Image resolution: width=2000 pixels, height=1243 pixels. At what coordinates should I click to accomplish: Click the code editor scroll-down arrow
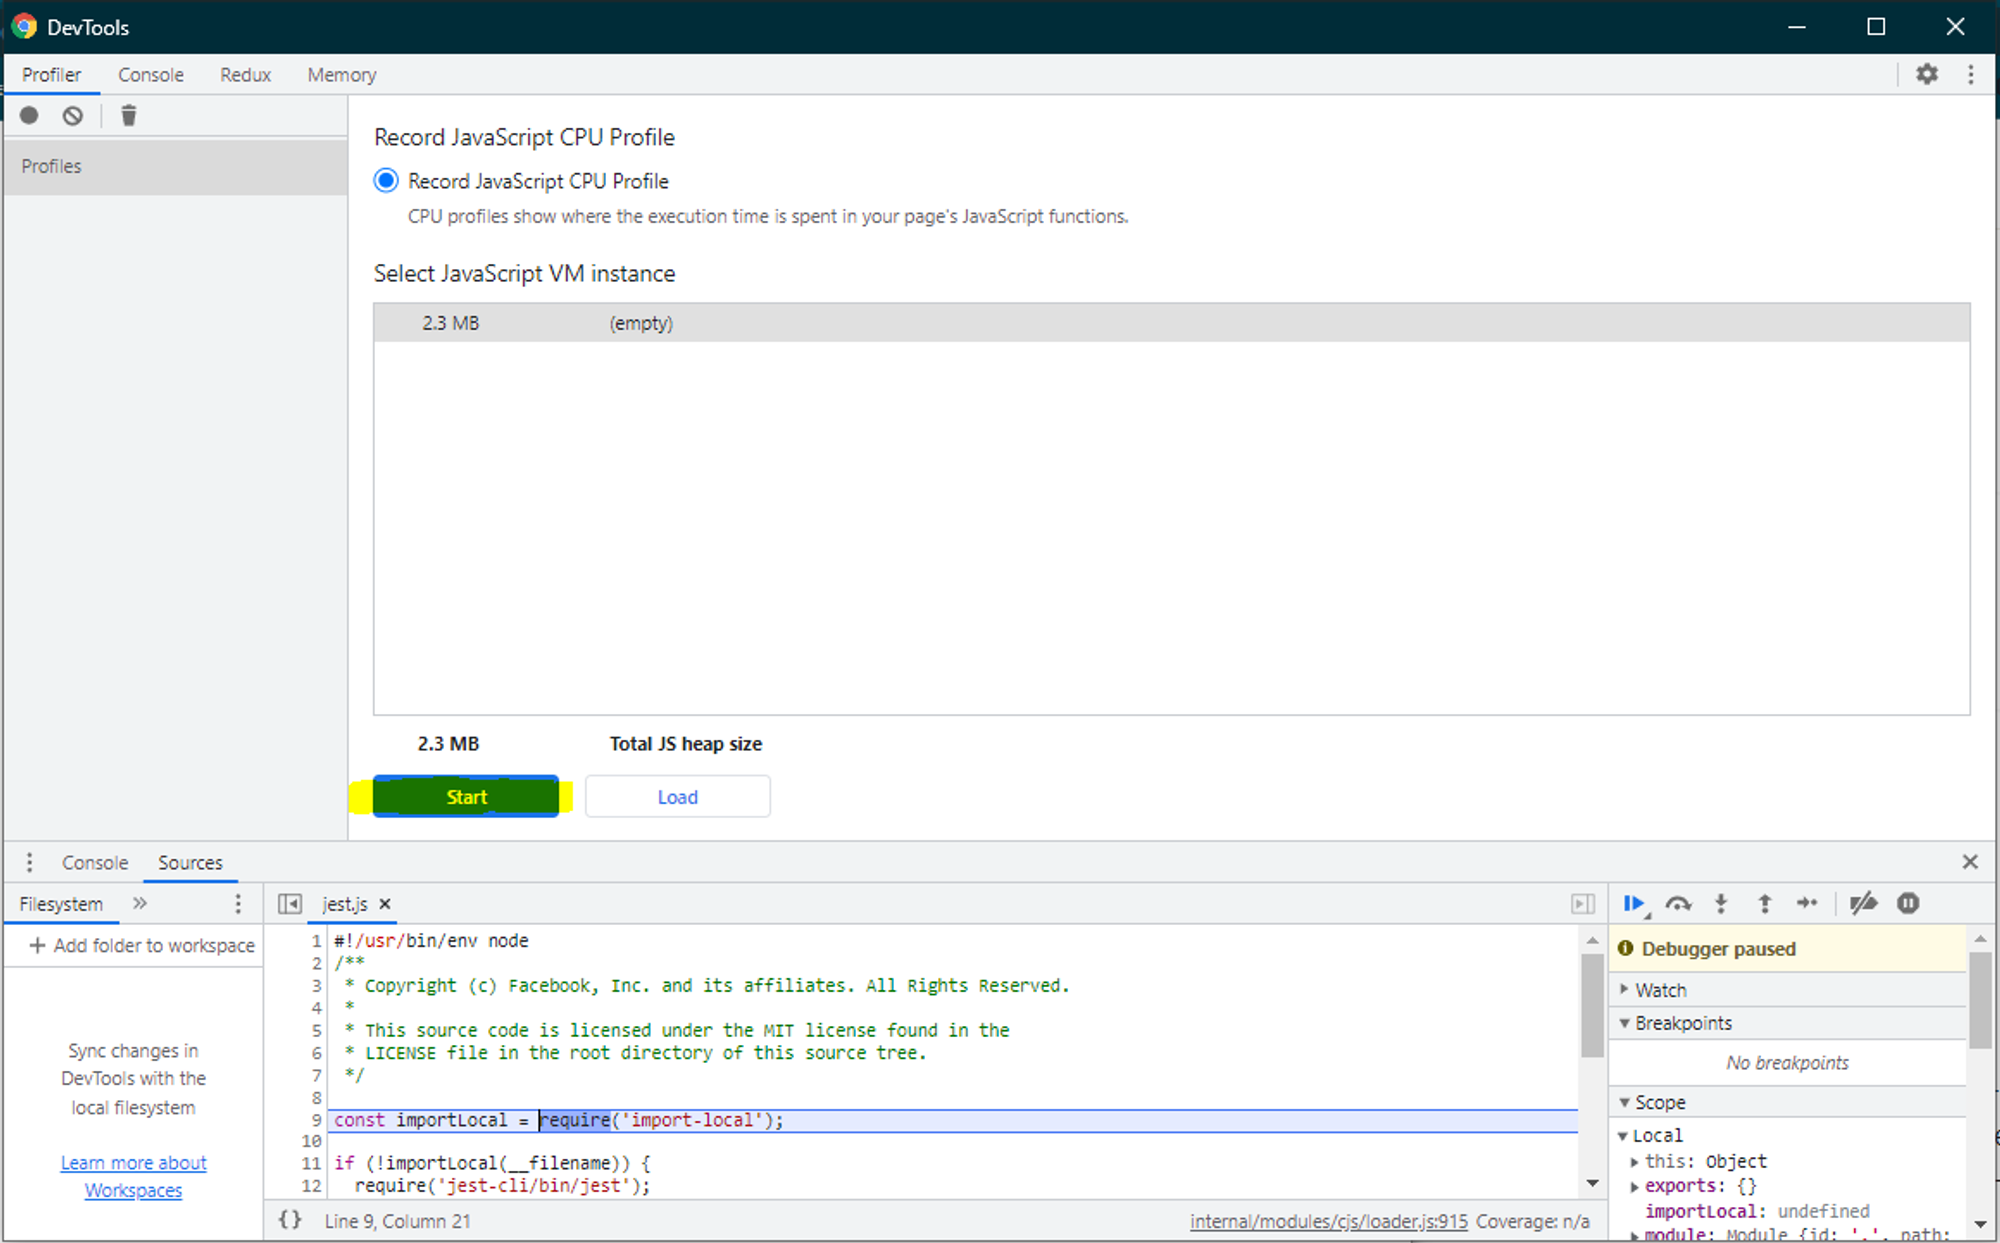point(1592,1184)
